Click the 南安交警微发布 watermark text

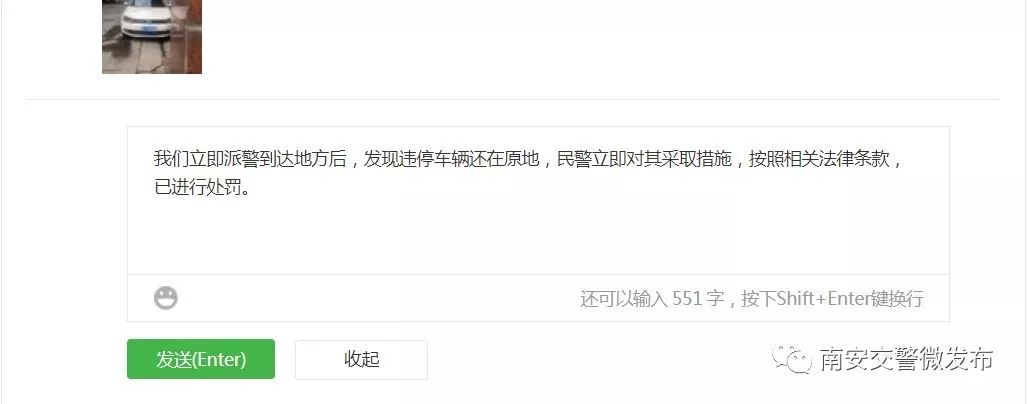click(x=906, y=359)
